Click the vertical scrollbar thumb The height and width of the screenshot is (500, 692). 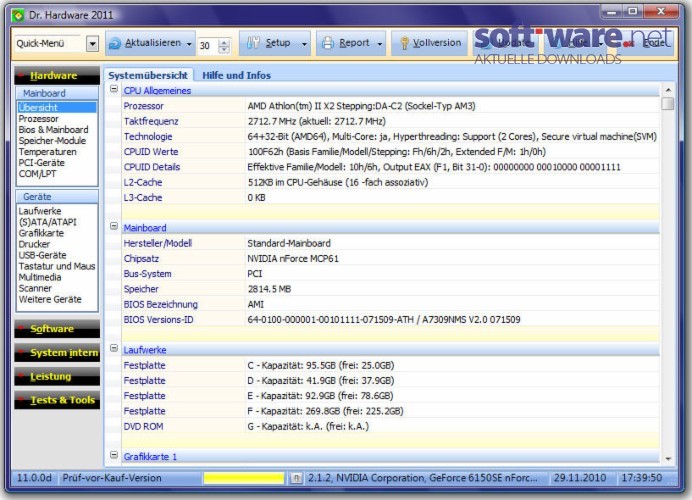pos(668,104)
